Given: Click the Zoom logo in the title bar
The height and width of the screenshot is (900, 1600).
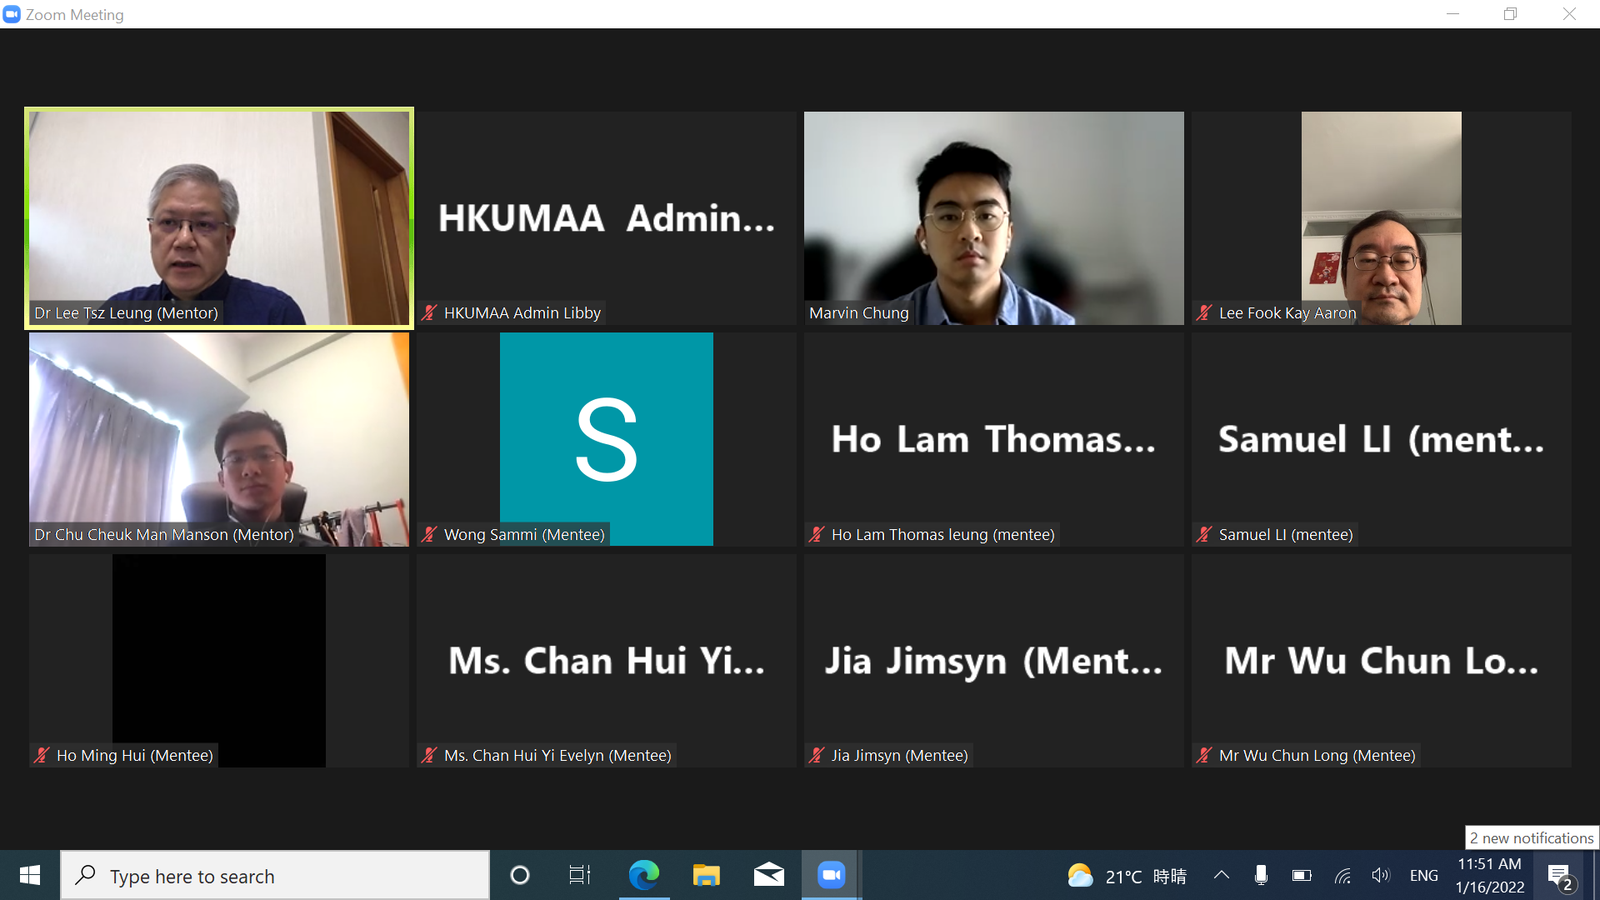Looking at the screenshot, I should click(x=12, y=14).
